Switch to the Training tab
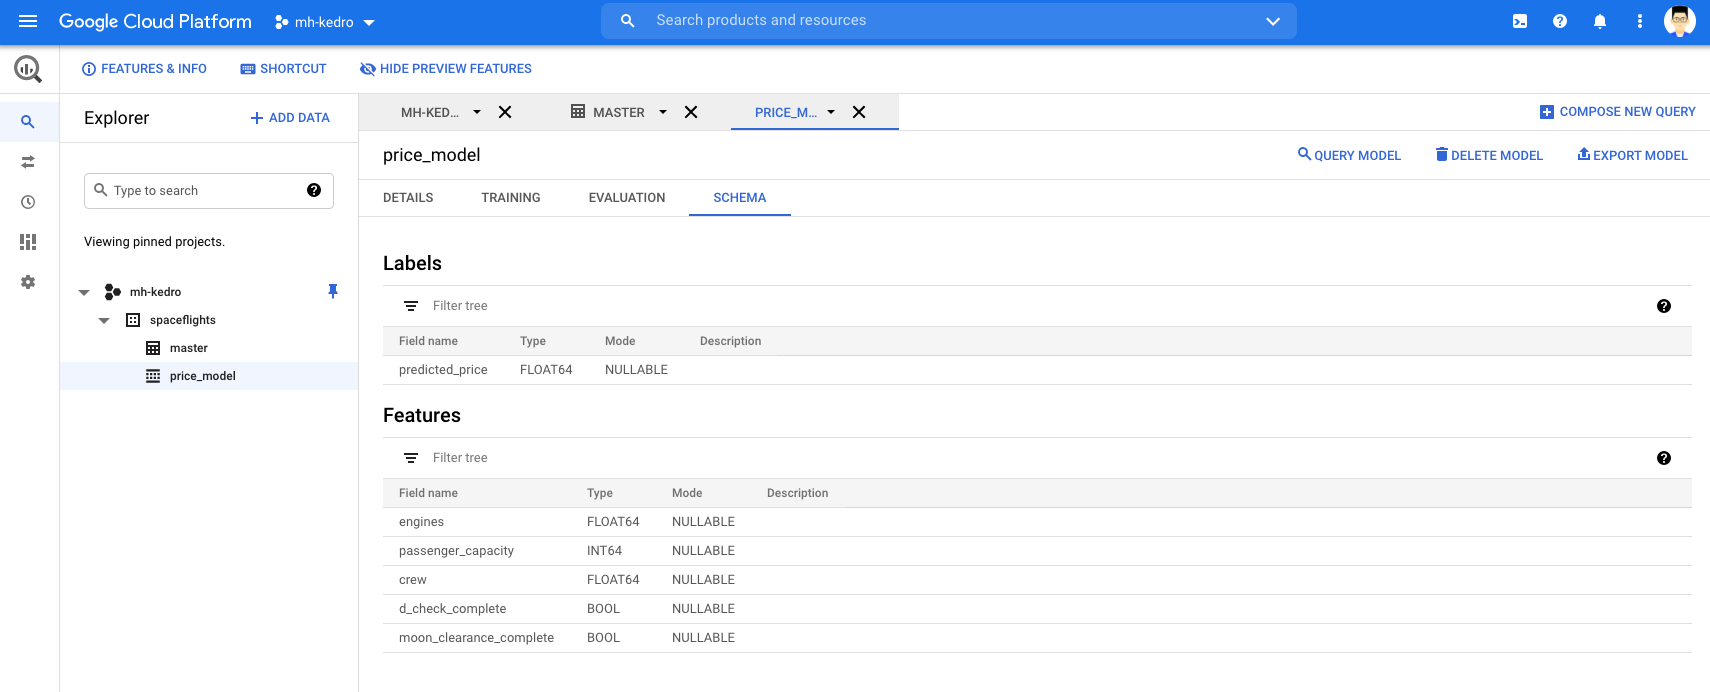 tap(510, 198)
